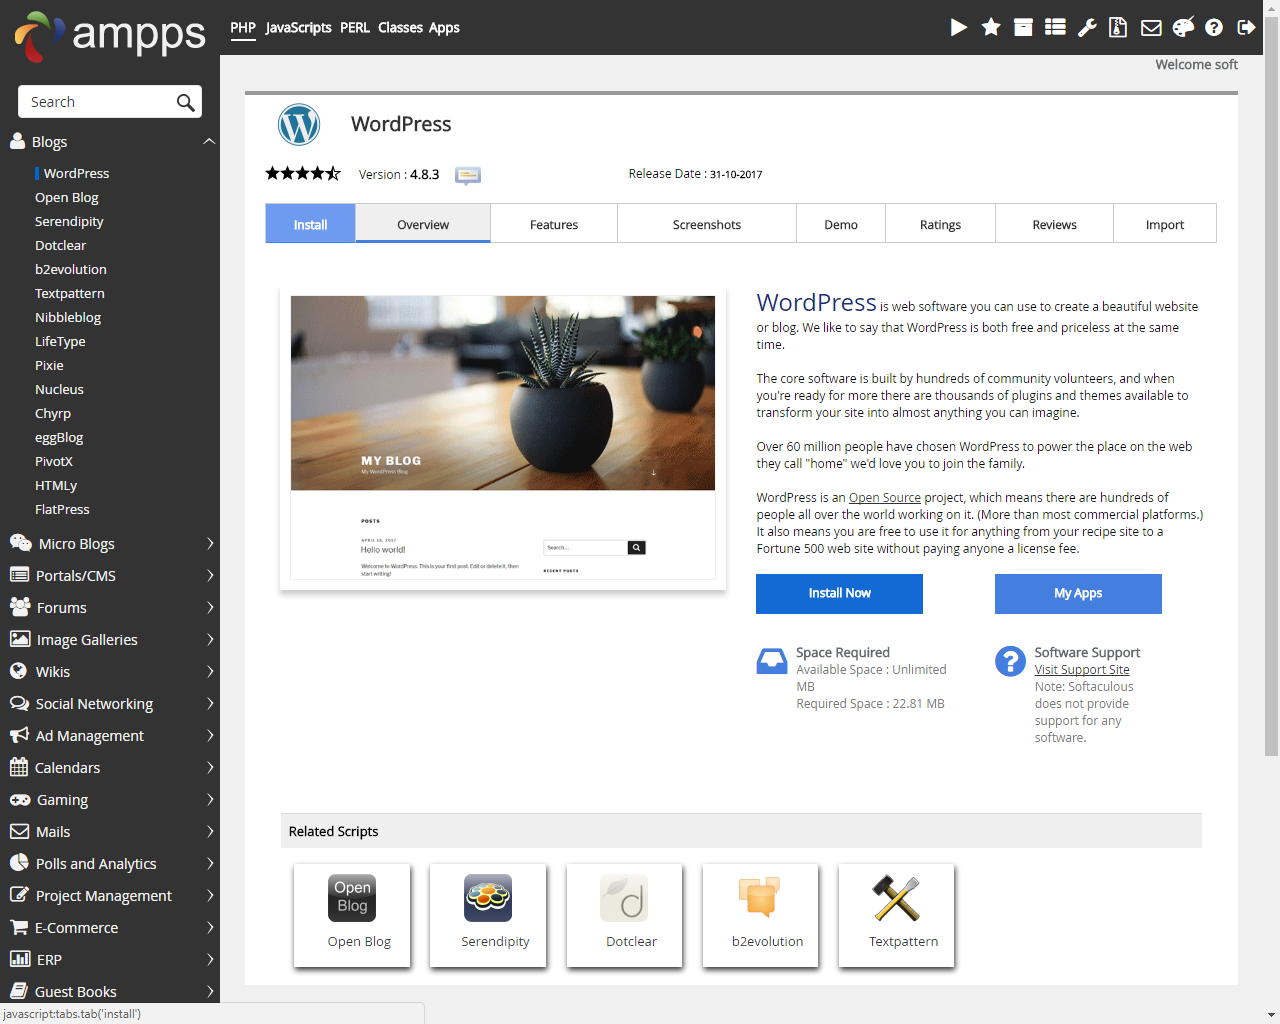
Task: Open the paint palette themes icon
Action: coord(1183,27)
